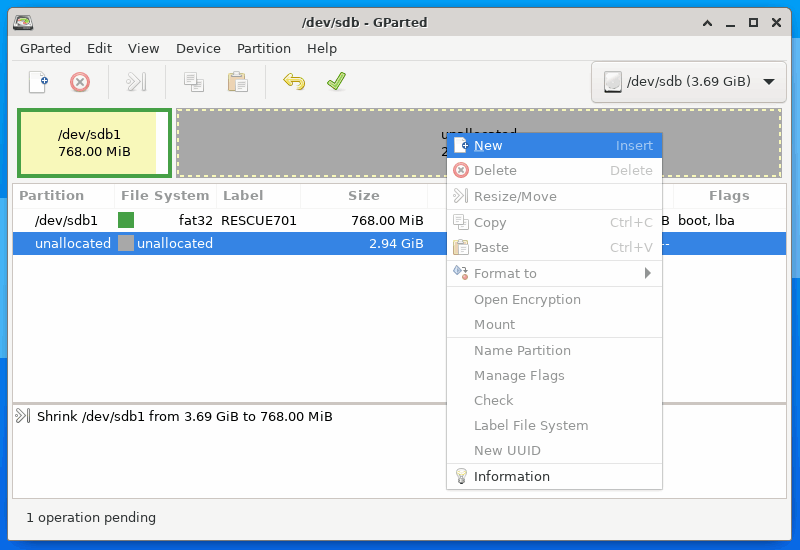Open the Help menu
This screenshot has height=550, width=800.
322,48
